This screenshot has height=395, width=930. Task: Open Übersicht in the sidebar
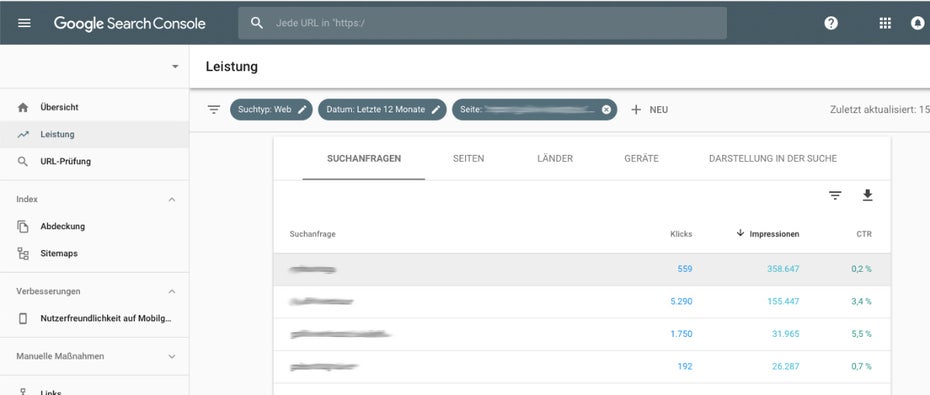pyautogui.click(x=94, y=107)
